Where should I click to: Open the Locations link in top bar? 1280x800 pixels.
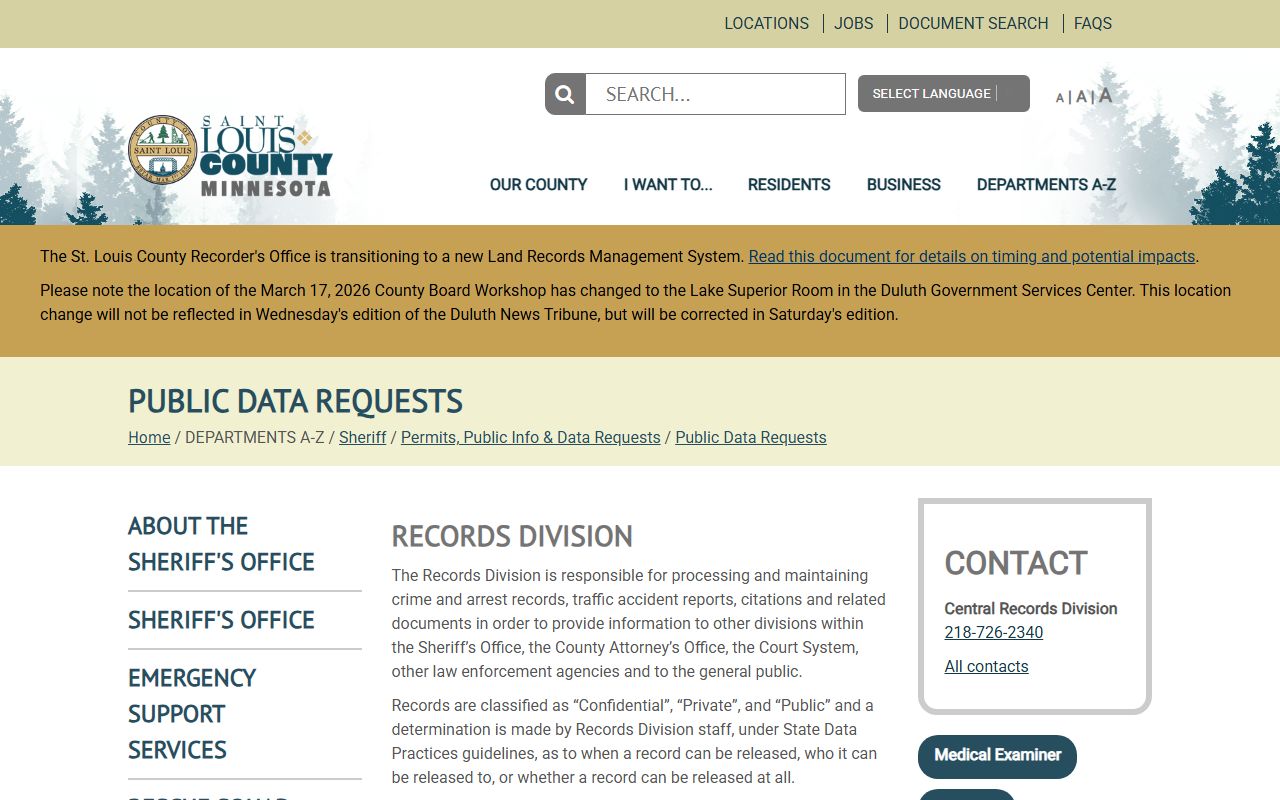tap(766, 23)
